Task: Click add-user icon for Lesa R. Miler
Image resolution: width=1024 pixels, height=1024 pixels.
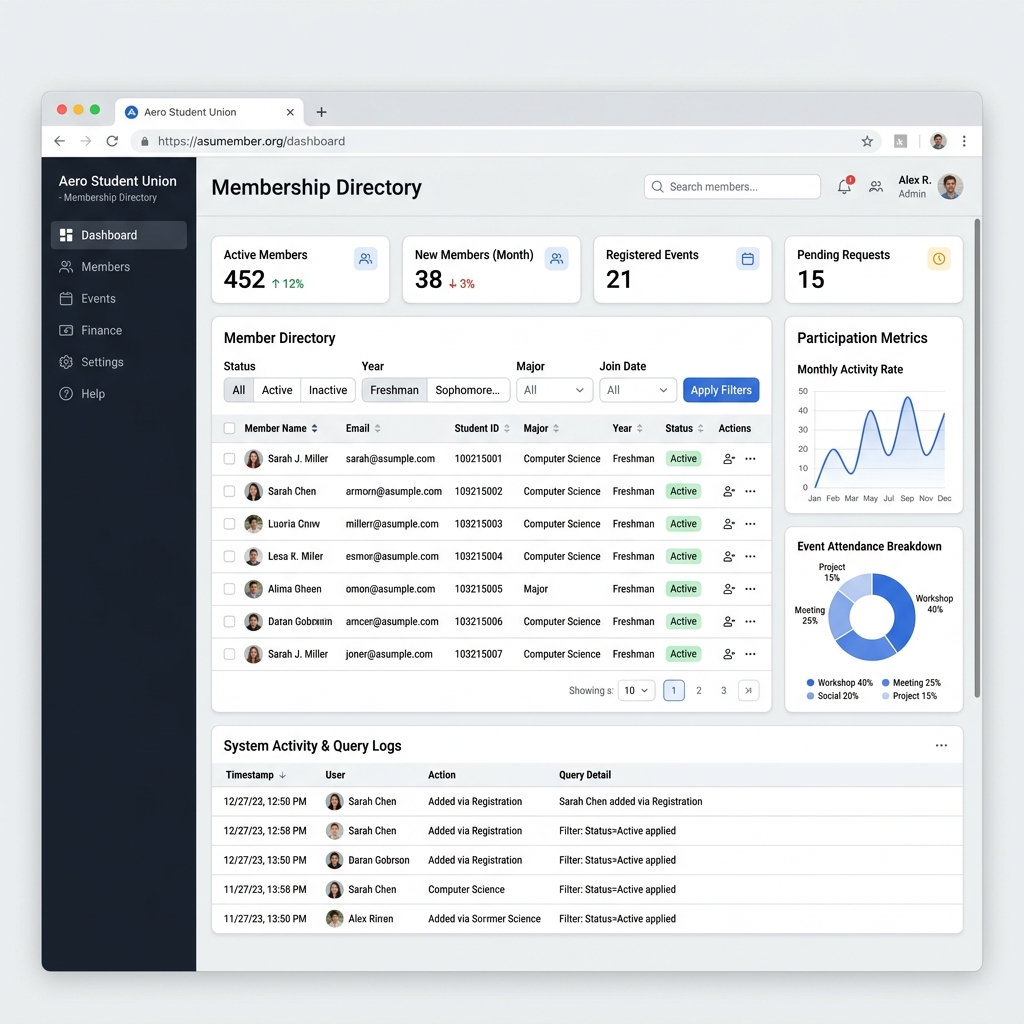Action: (x=729, y=556)
